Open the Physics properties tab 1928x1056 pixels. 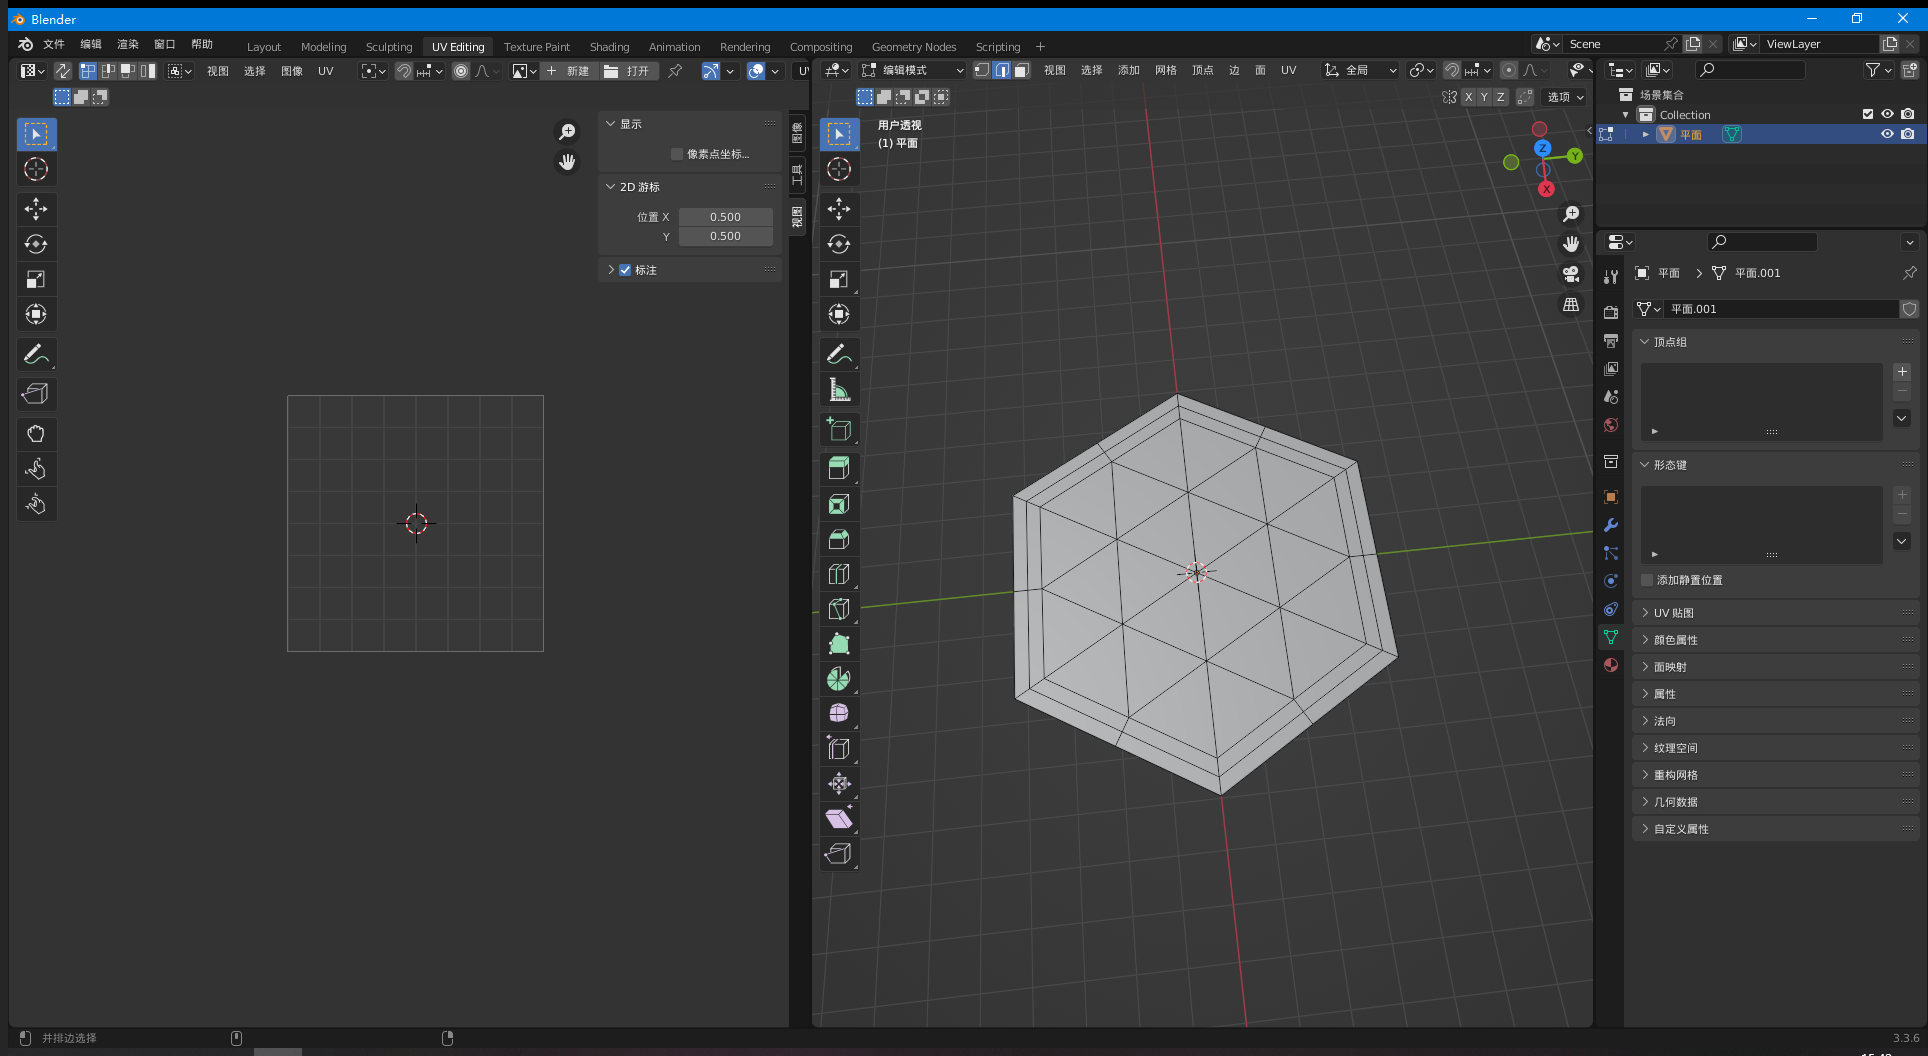(x=1610, y=581)
